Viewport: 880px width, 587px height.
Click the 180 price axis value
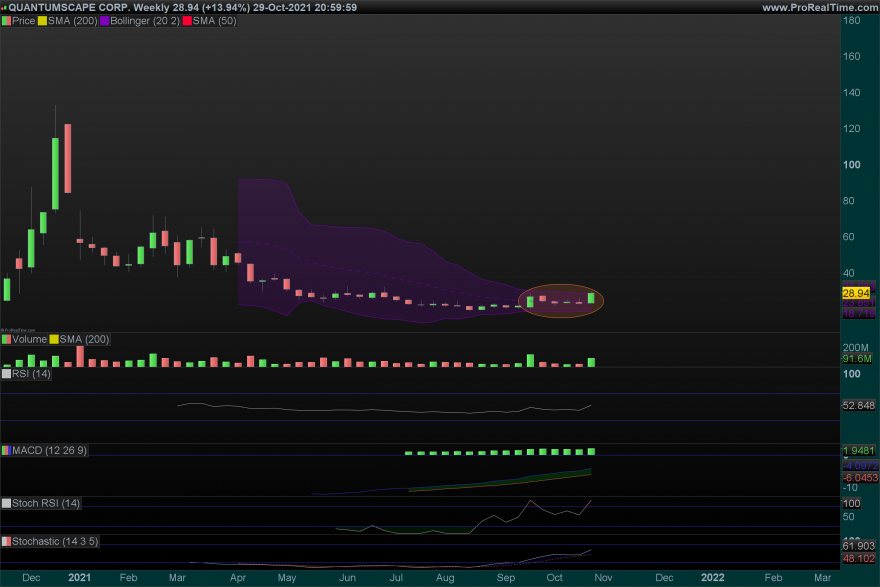[x=851, y=20]
